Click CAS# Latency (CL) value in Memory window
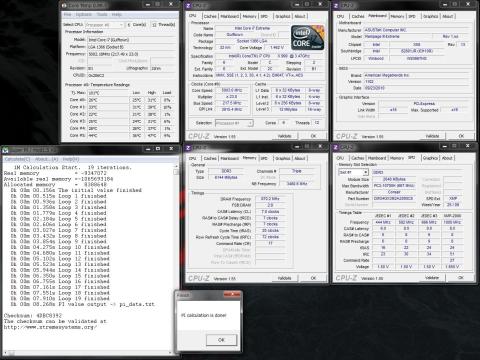 tap(270, 212)
